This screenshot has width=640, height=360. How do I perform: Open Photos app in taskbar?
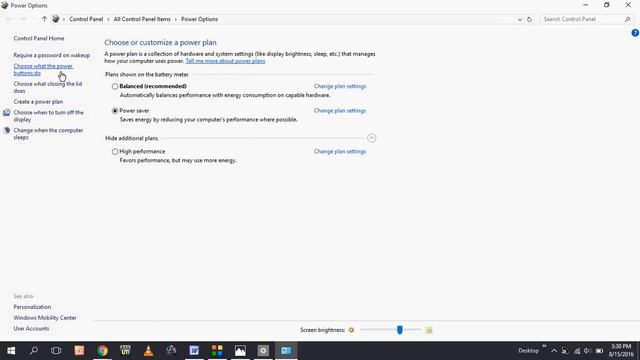(240, 351)
